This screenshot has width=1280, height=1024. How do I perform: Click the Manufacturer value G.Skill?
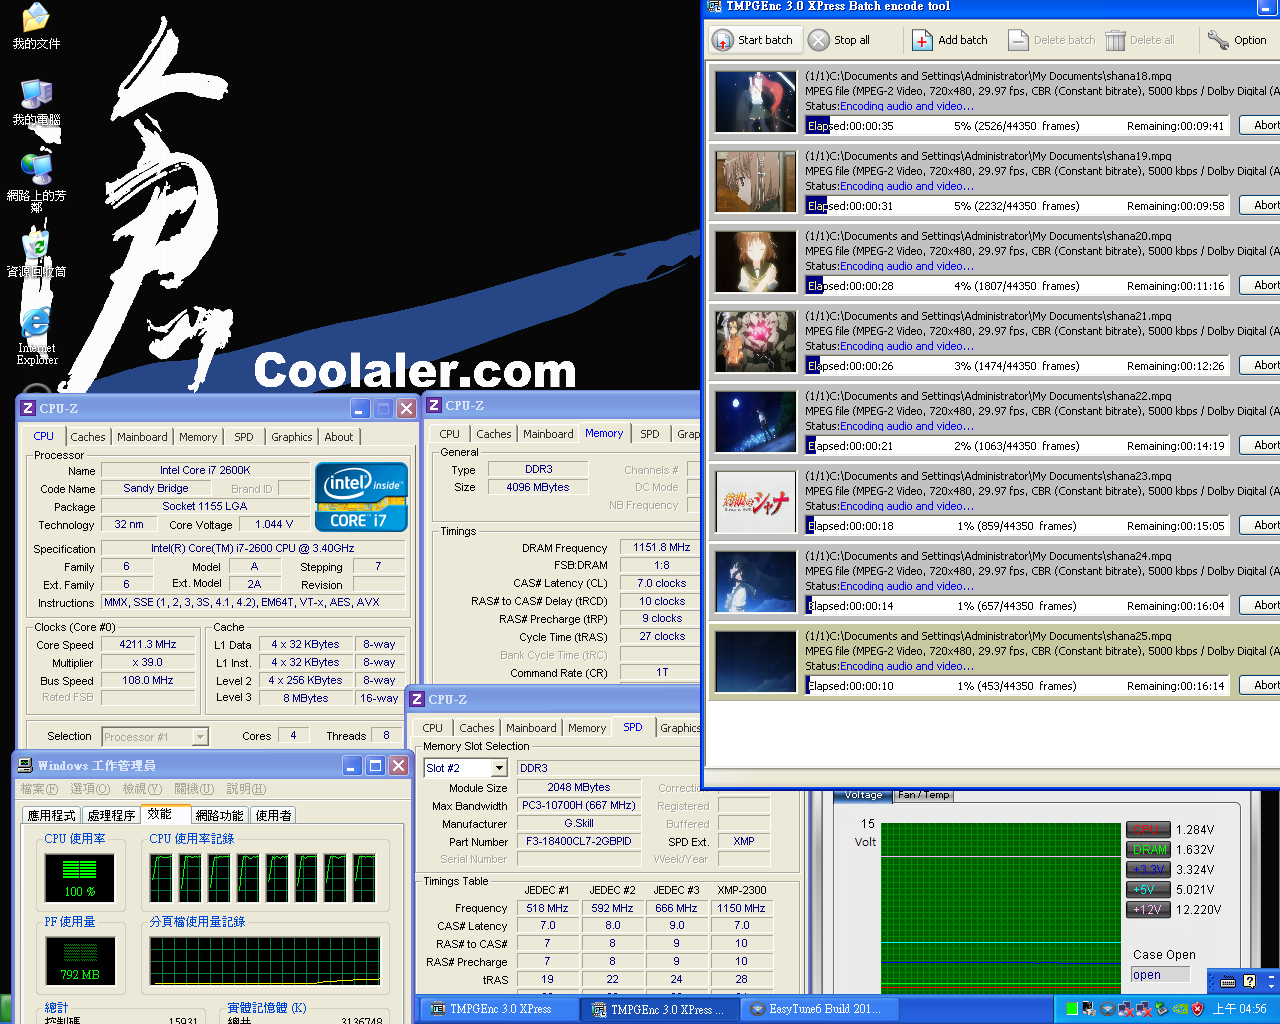[579, 824]
